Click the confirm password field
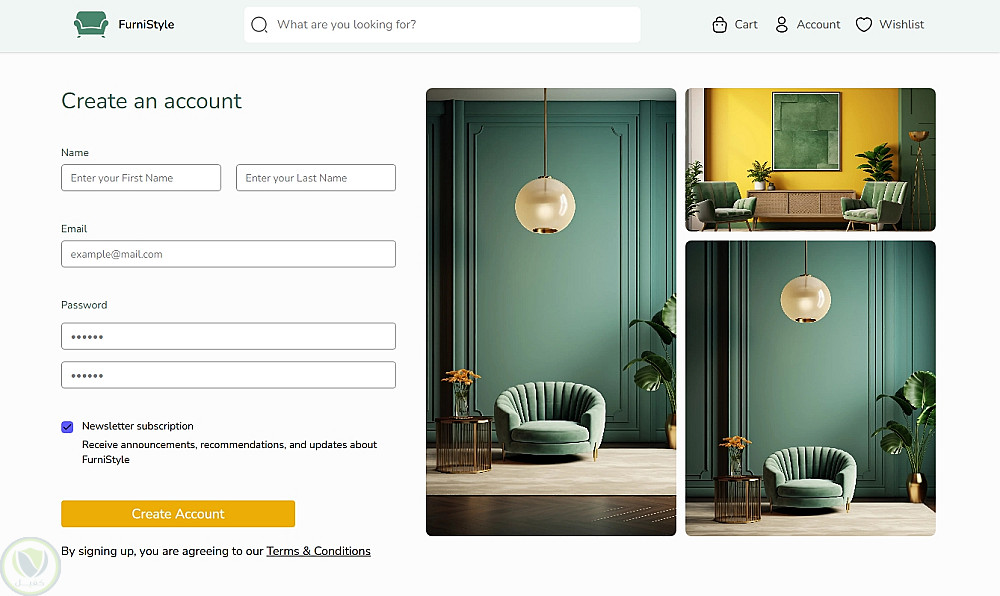This screenshot has height=596, width=1000. coord(228,375)
